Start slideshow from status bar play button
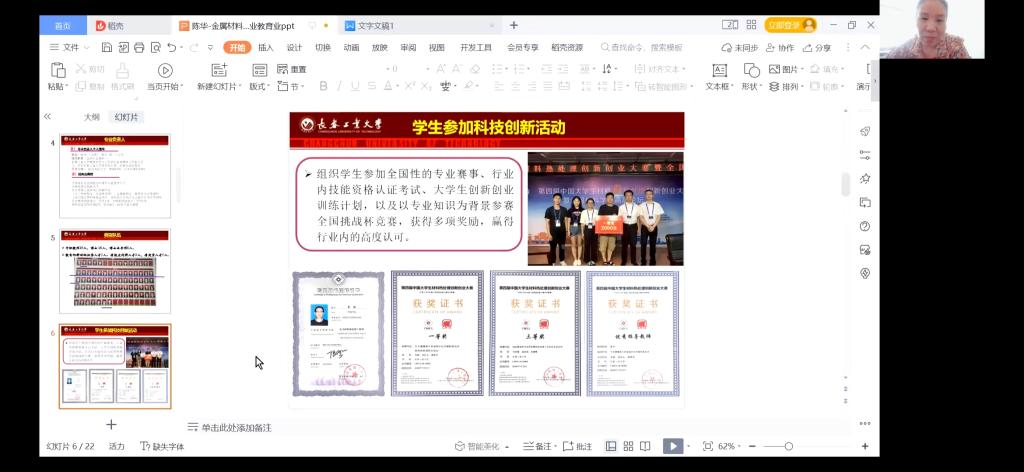Viewport: 1024px width, 472px height. pos(673,446)
